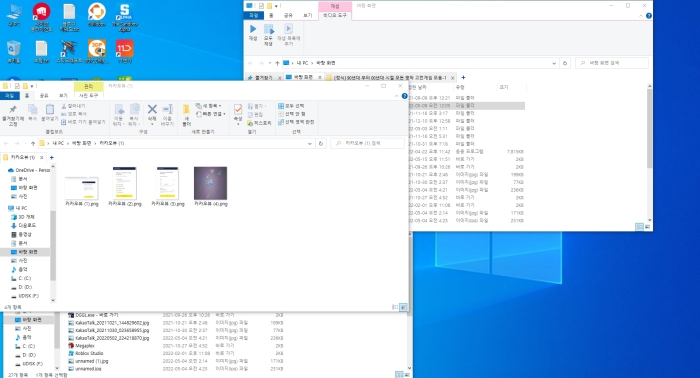Screen dimensions: 700x378
Task: Switch to View (보기) tab in front window
Action: (x=63, y=96)
